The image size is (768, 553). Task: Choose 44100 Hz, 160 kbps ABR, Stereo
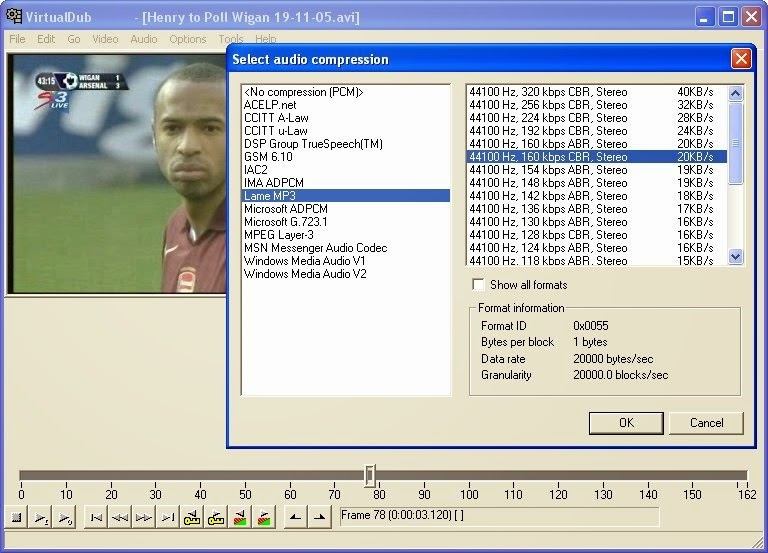click(x=597, y=144)
